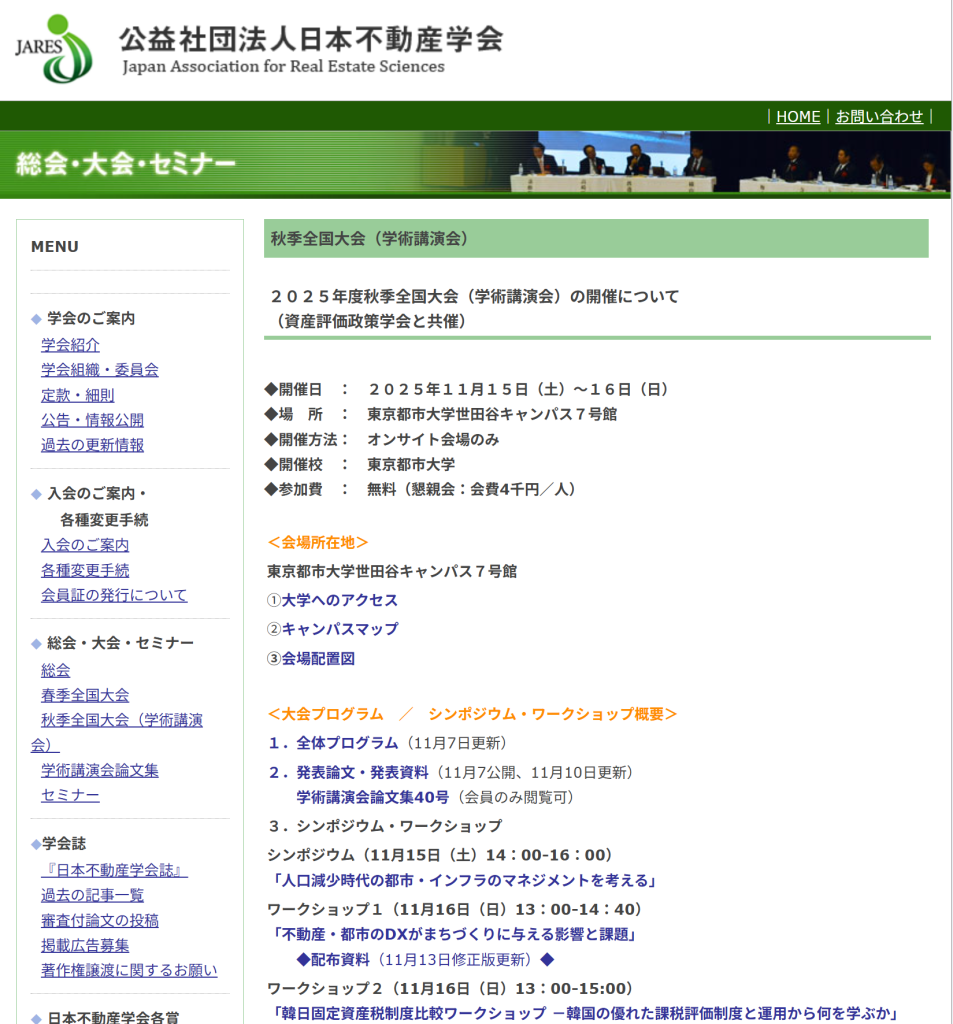Select 公告・情報公開 in sidebar
Screen dimensions: 953x1024
(x=92, y=420)
